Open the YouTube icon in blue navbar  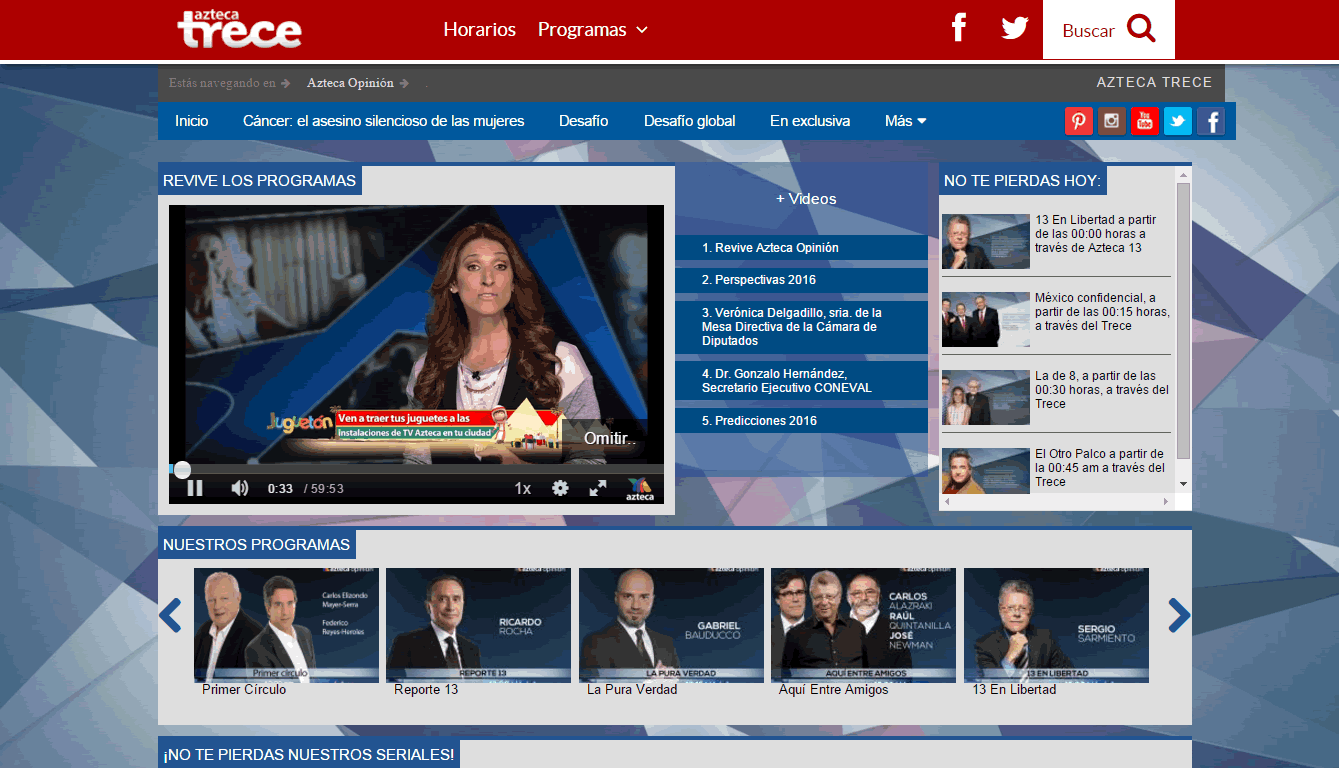point(1145,121)
